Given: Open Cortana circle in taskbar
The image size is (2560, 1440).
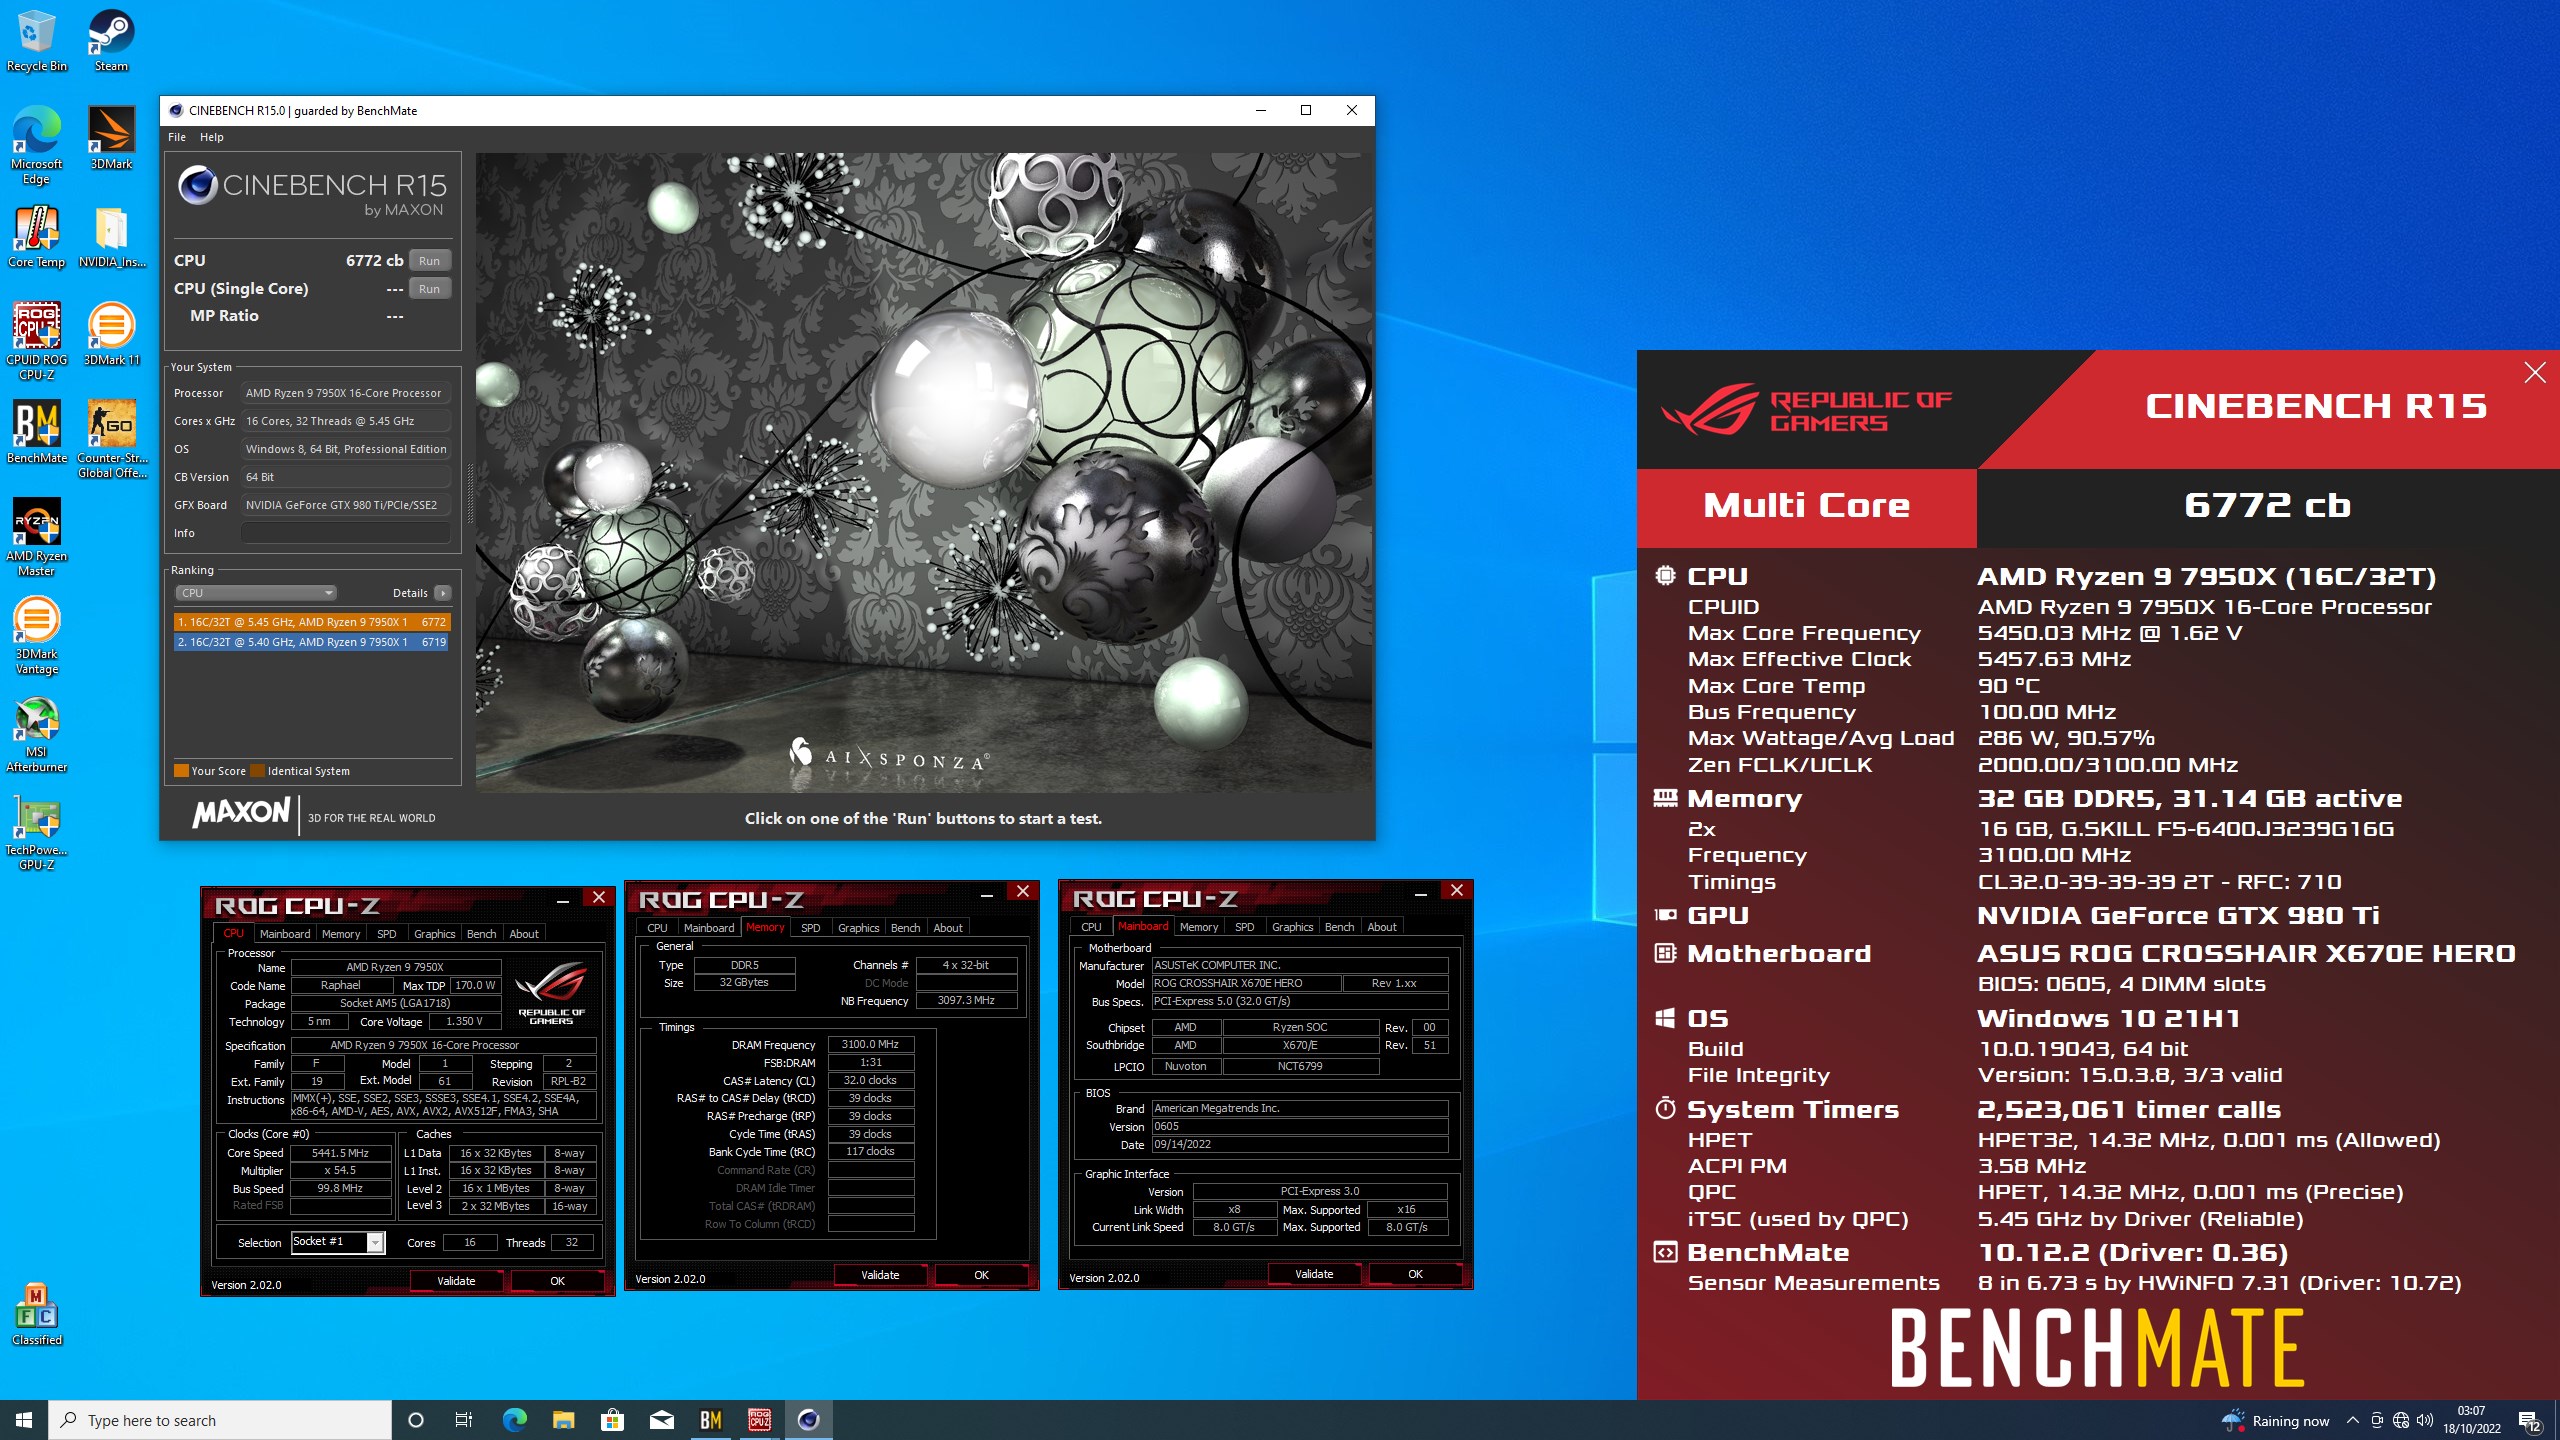Looking at the screenshot, I should 416,1420.
